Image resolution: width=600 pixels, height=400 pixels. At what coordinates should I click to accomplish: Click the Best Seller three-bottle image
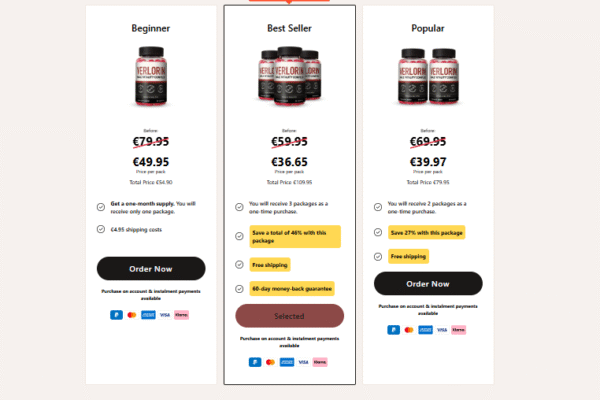[x=289, y=76]
